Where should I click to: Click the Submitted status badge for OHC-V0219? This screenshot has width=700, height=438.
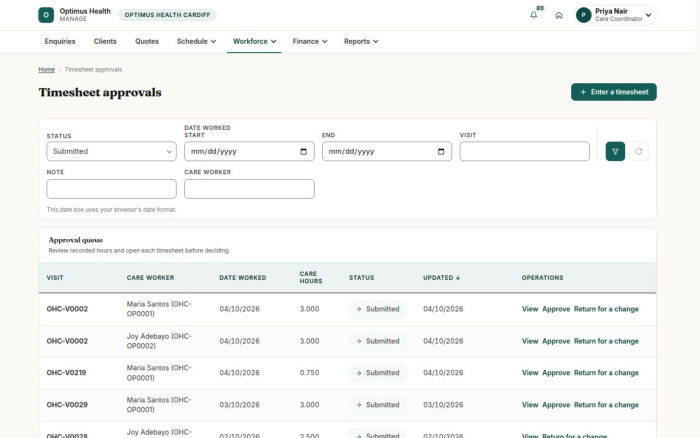tap(378, 373)
